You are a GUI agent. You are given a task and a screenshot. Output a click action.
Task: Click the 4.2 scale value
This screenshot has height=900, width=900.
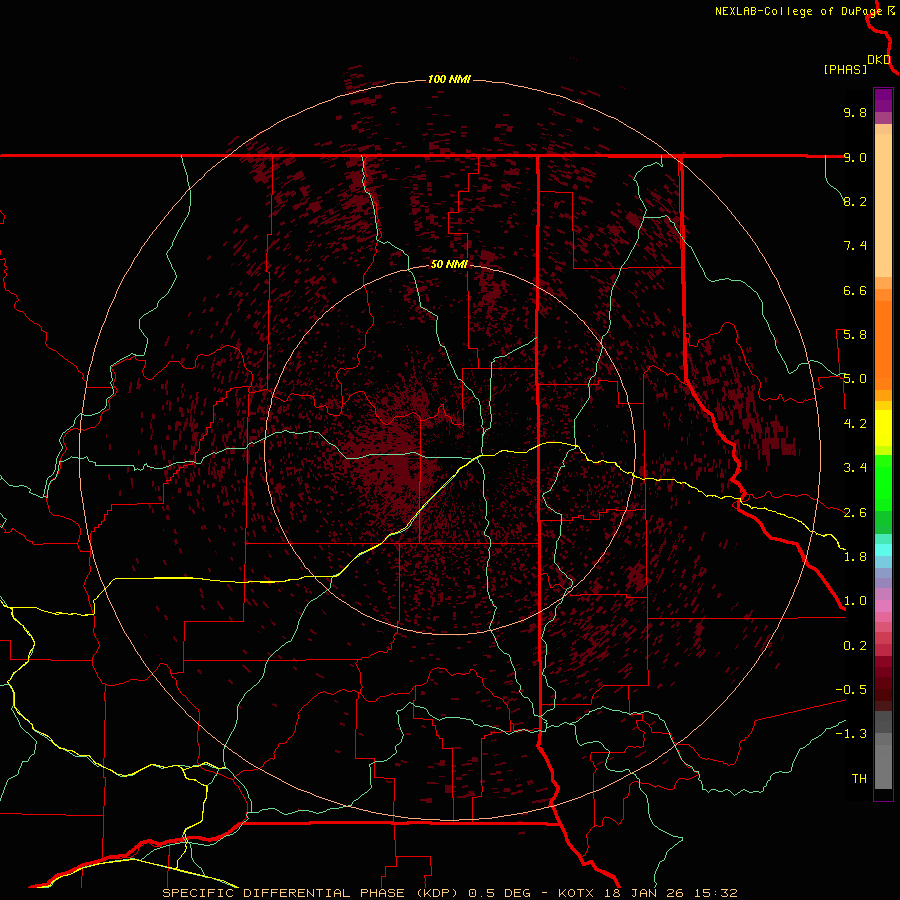pos(855,424)
